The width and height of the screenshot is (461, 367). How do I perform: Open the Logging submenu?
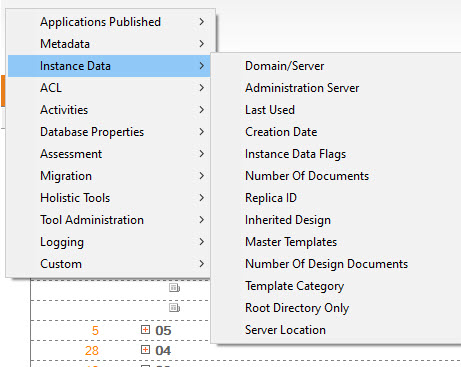pos(109,242)
